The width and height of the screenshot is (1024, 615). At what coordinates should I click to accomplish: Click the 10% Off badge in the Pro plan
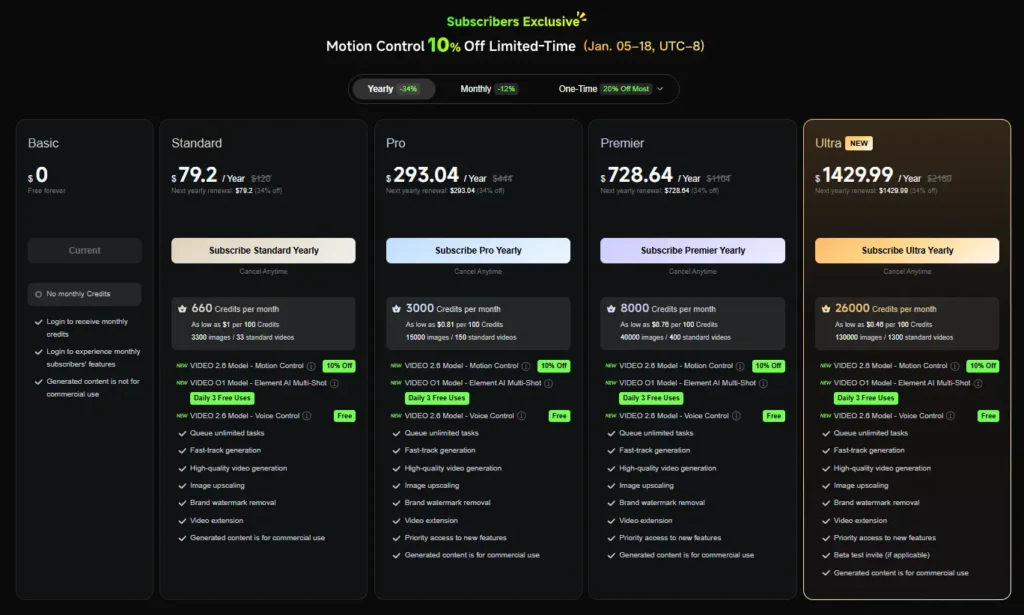[x=553, y=366]
